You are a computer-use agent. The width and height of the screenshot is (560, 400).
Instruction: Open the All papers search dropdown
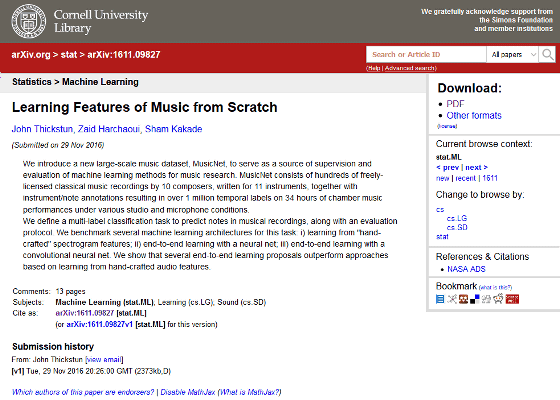point(512,54)
